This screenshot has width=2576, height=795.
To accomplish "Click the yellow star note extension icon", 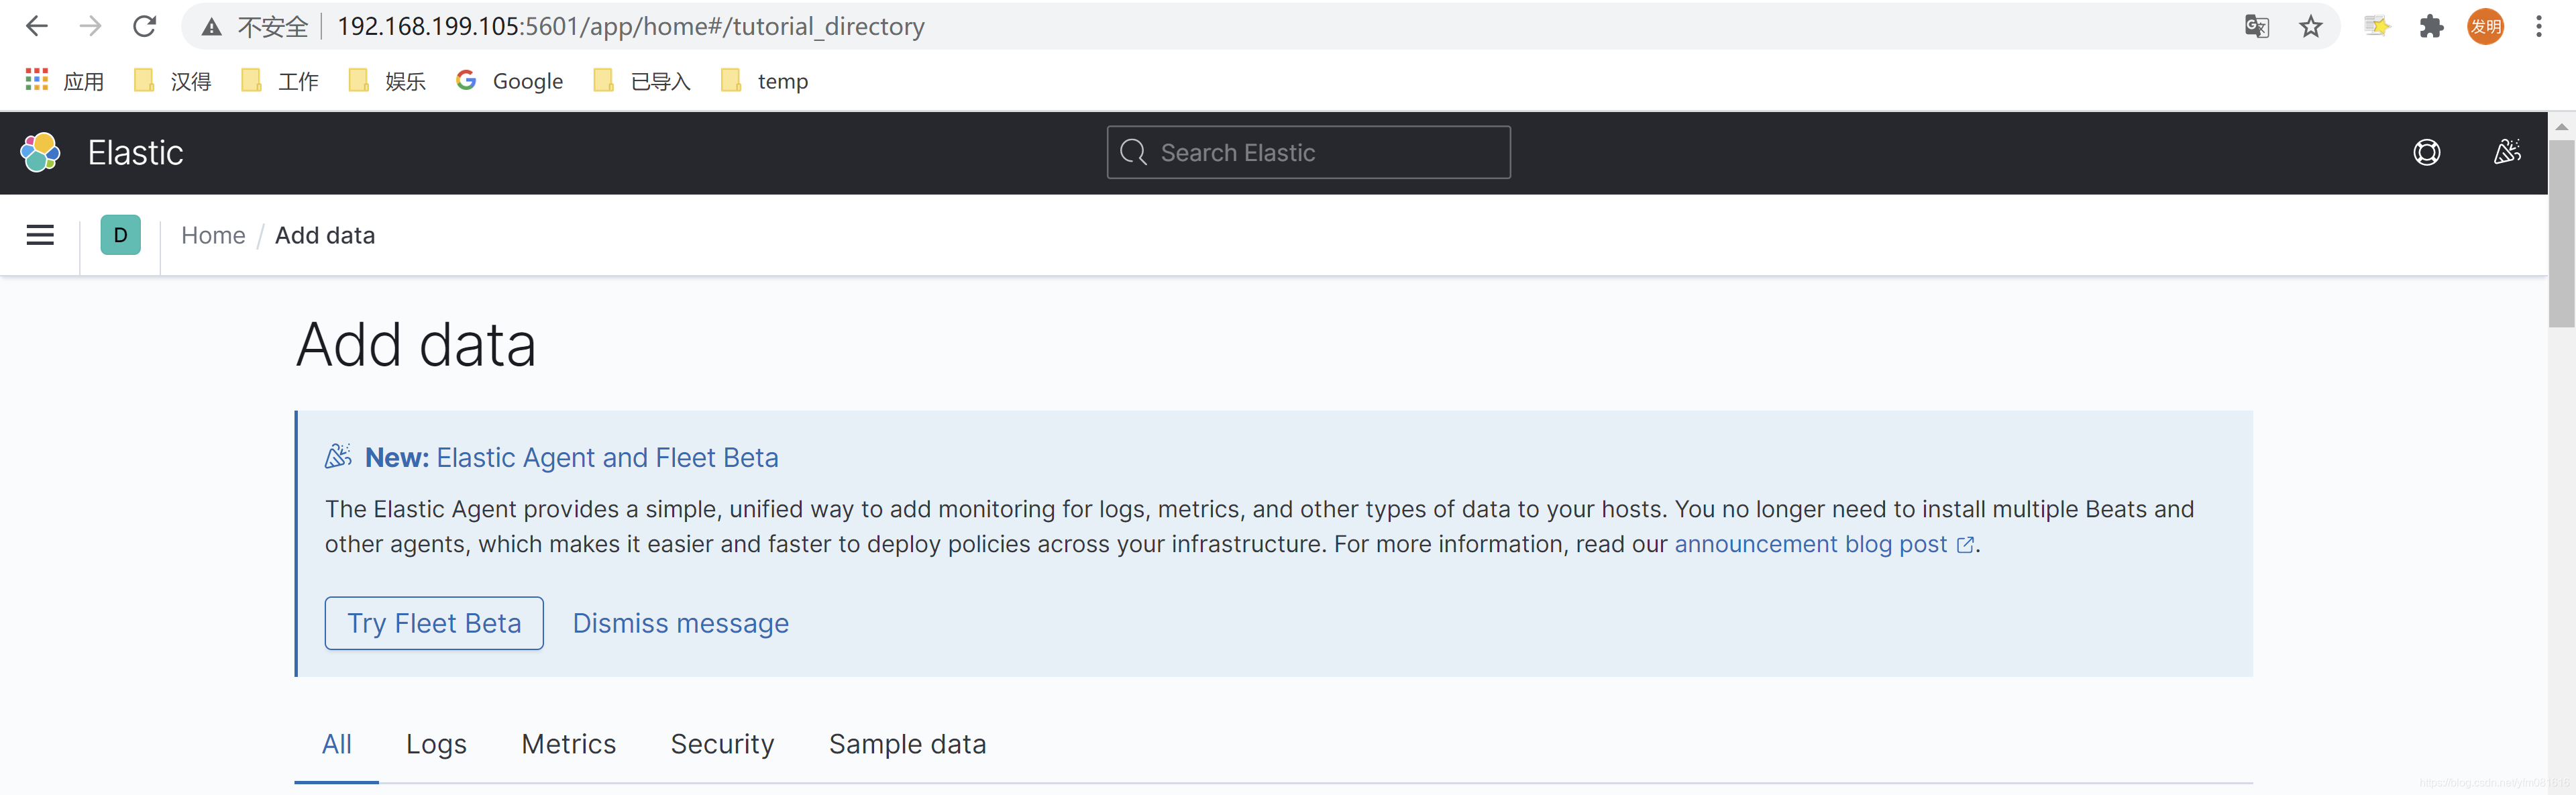I will [x=2377, y=26].
